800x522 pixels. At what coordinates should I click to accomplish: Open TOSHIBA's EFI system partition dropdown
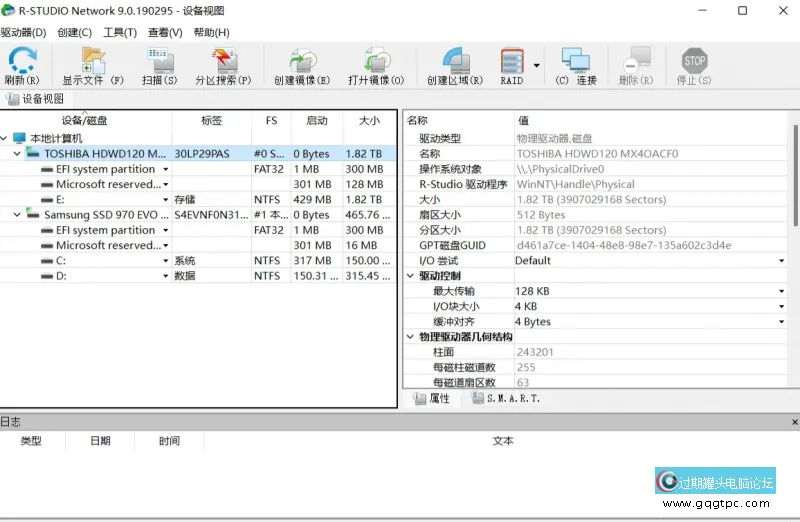pyautogui.click(x=165, y=169)
